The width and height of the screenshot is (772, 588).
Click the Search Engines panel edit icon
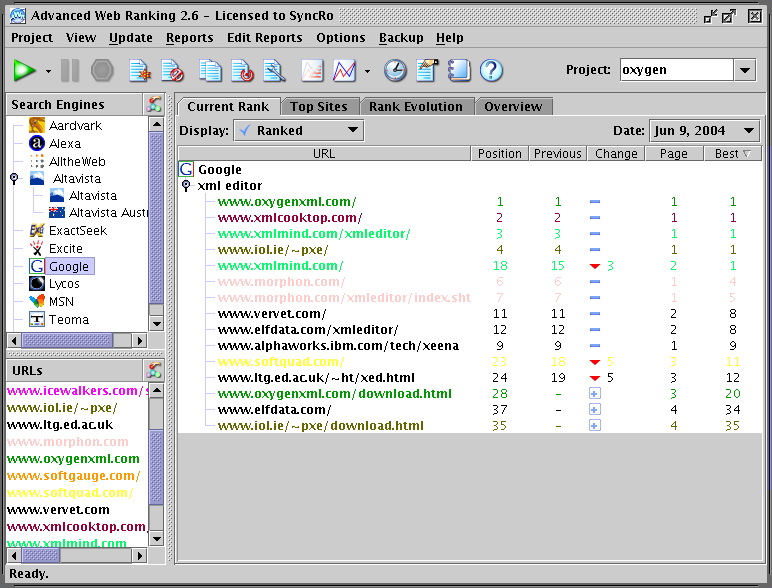(154, 104)
